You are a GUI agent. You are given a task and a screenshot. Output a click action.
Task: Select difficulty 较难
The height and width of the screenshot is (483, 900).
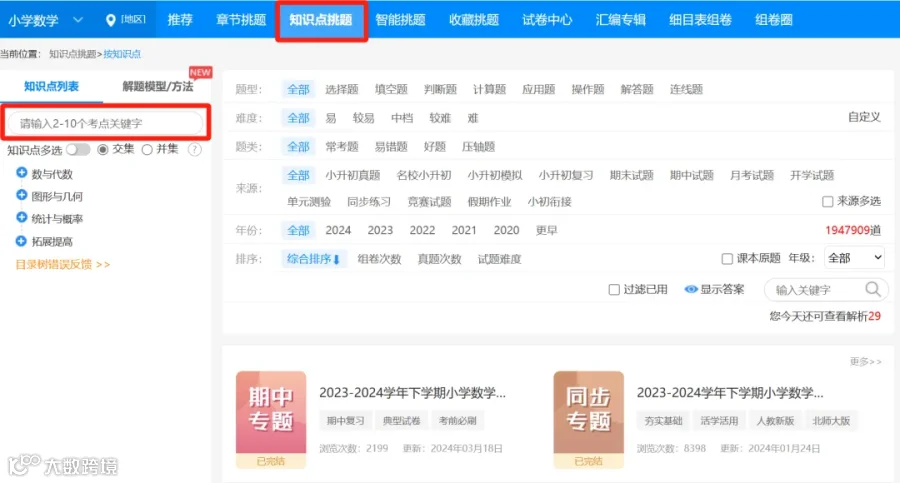[x=440, y=118]
